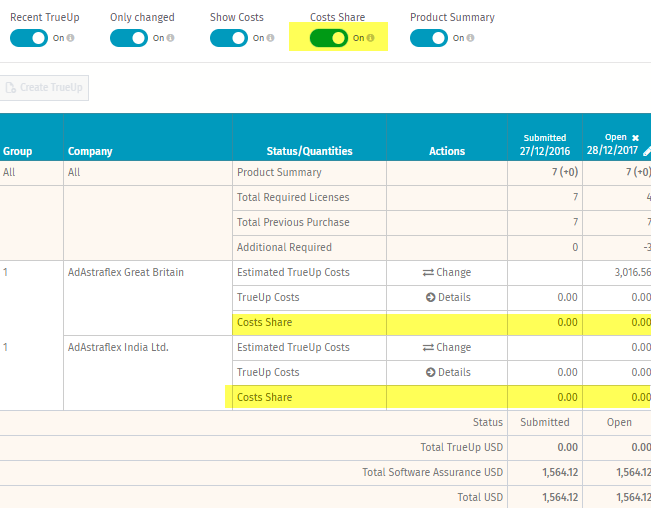The width and height of the screenshot is (651, 508).
Task: Toggle the highlighted Costs Share switch
Action: (x=328, y=38)
